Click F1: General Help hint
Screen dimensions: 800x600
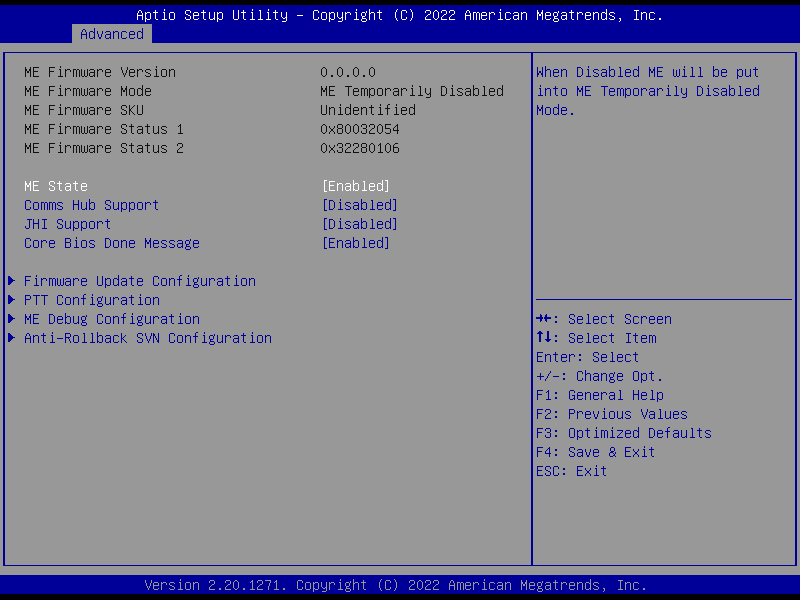coord(600,395)
